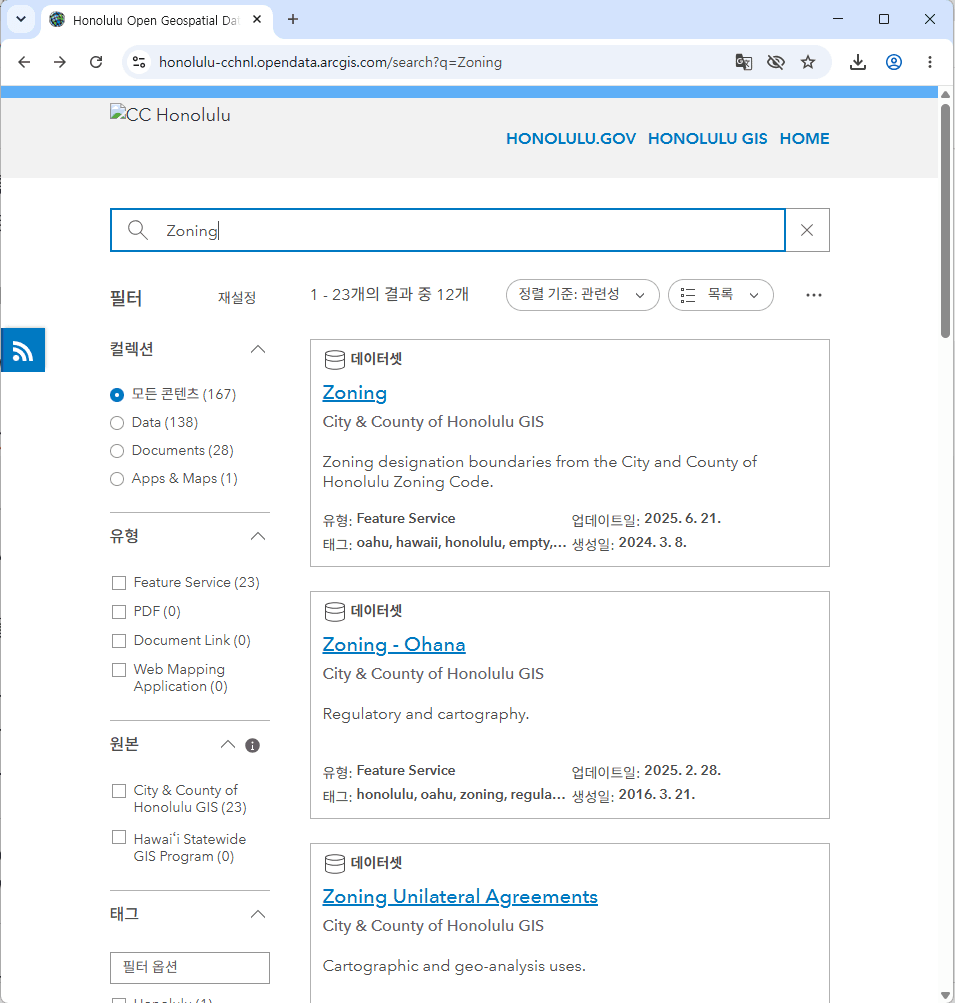This screenshot has width=955, height=1003.
Task: Go to HOME
Action: pyautogui.click(x=804, y=139)
